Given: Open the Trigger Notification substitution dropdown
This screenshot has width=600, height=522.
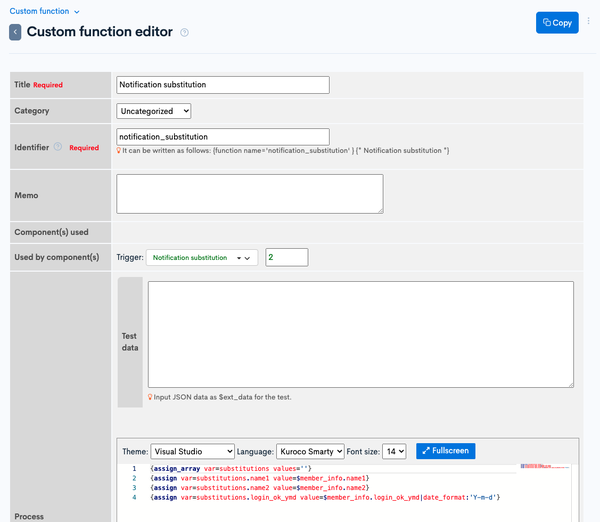Looking at the screenshot, I should coord(202,258).
